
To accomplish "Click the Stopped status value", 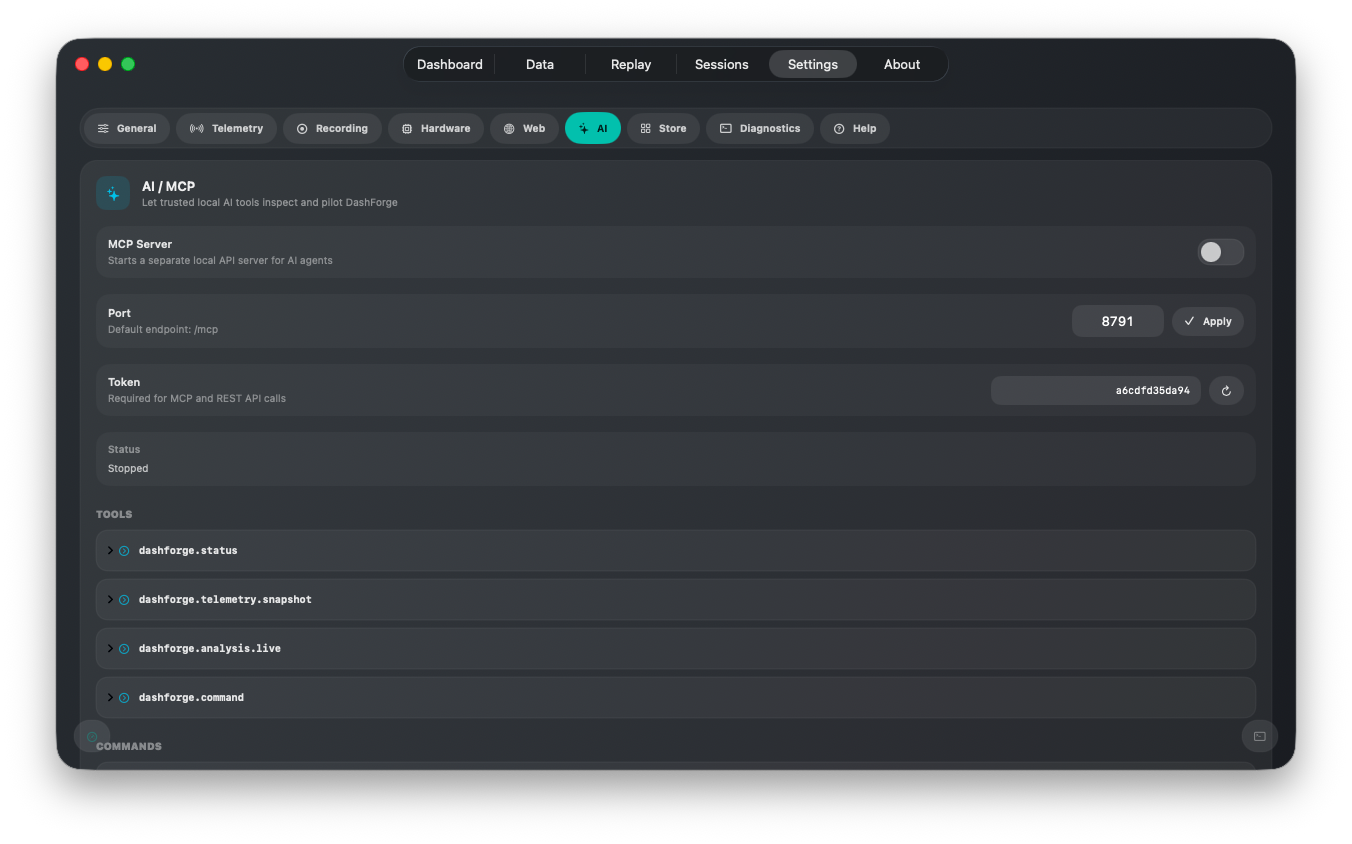I will [x=128, y=469].
